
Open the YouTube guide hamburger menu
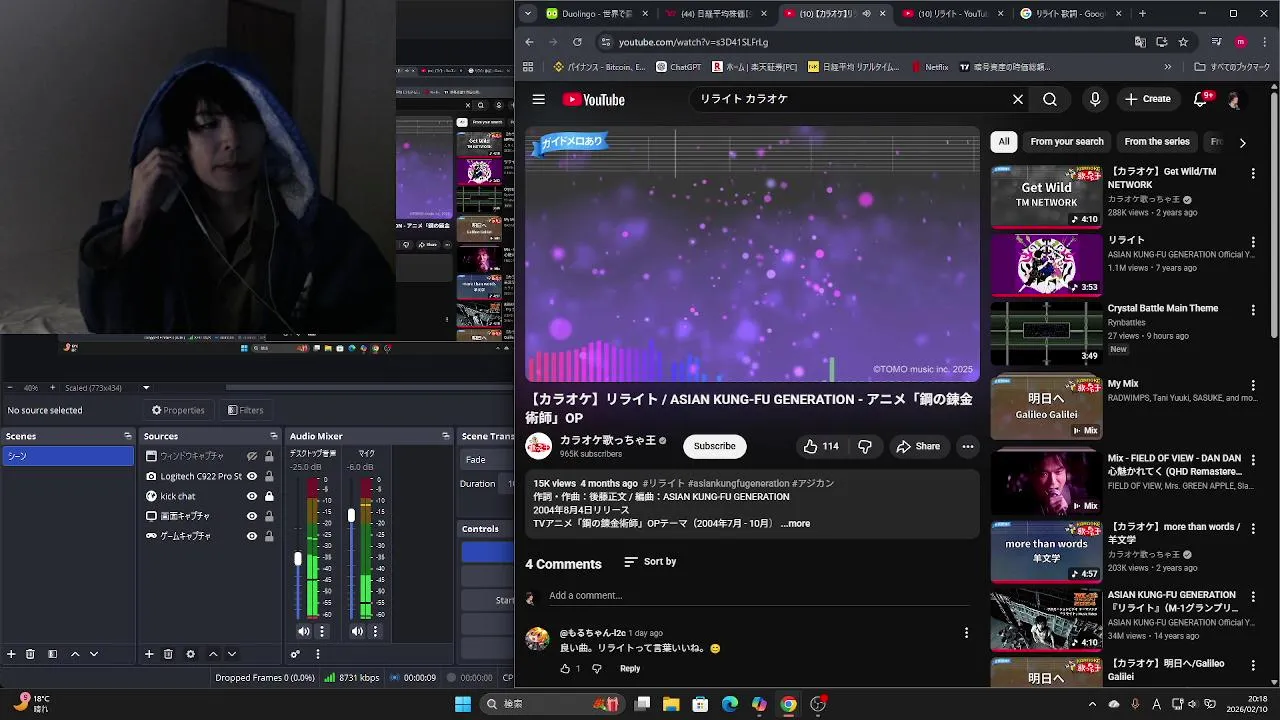tap(539, 99)
